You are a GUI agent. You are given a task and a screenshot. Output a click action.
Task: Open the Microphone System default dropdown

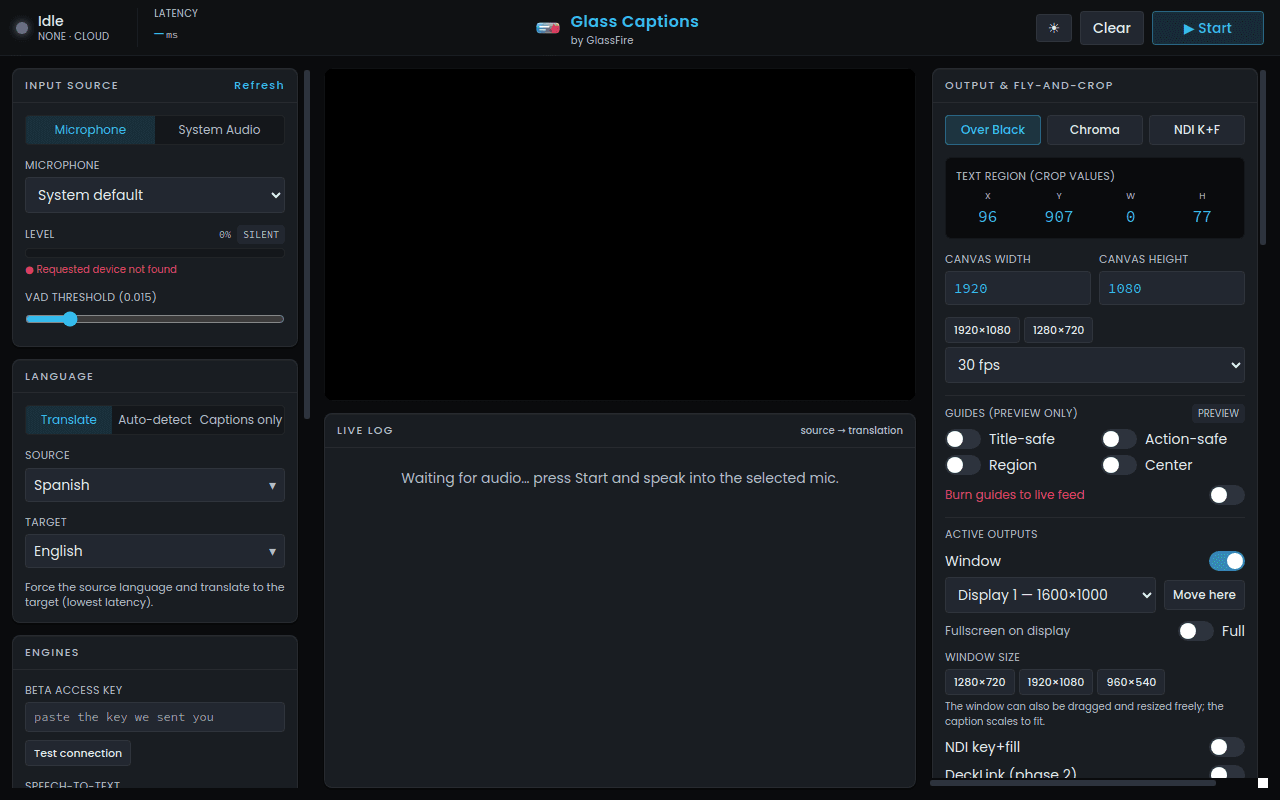[155, 195]
